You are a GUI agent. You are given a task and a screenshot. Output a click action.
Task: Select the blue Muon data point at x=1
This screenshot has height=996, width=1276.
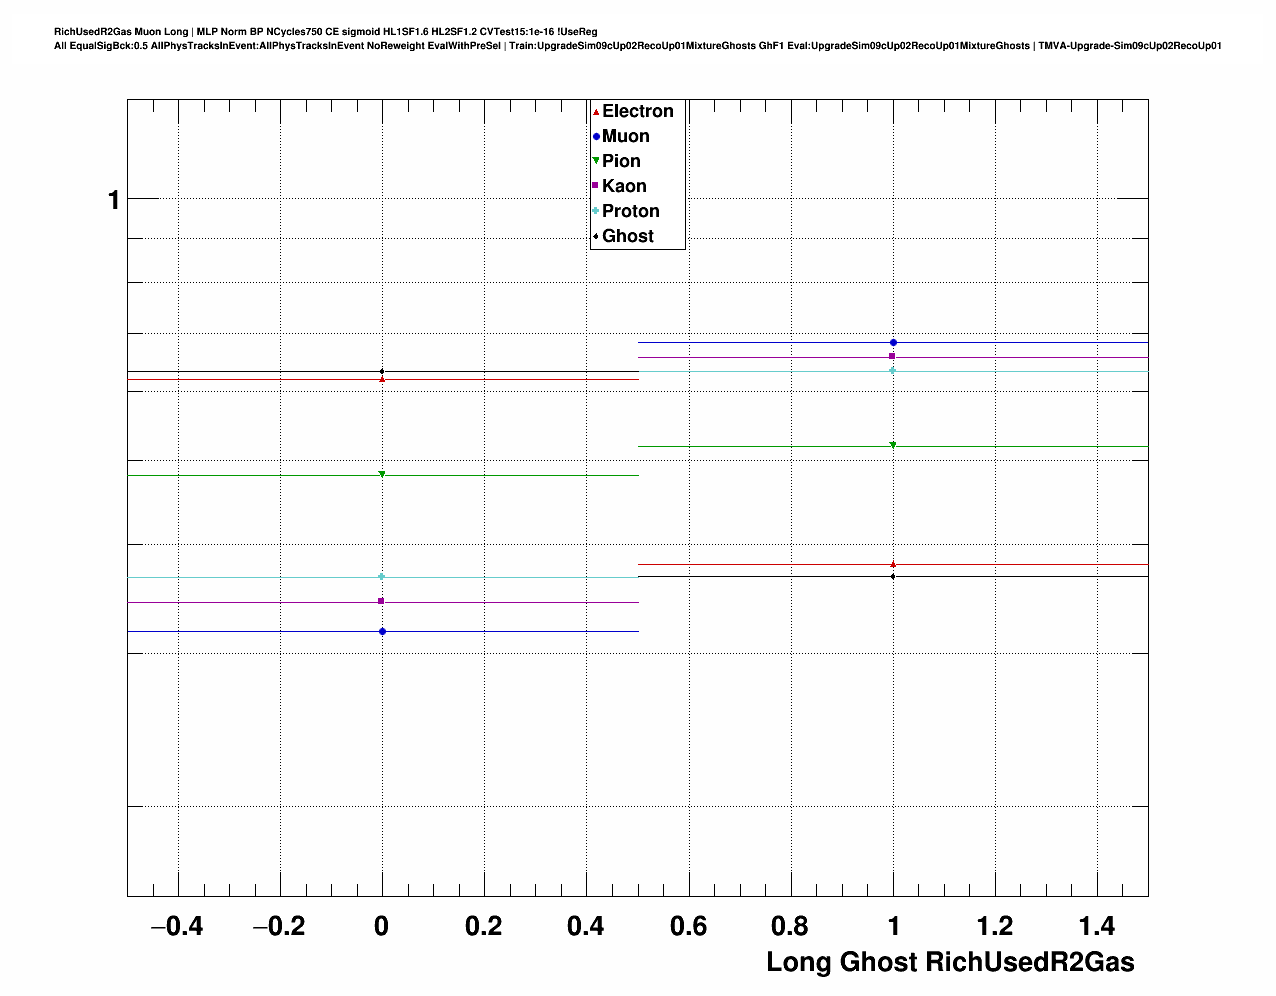893,343
